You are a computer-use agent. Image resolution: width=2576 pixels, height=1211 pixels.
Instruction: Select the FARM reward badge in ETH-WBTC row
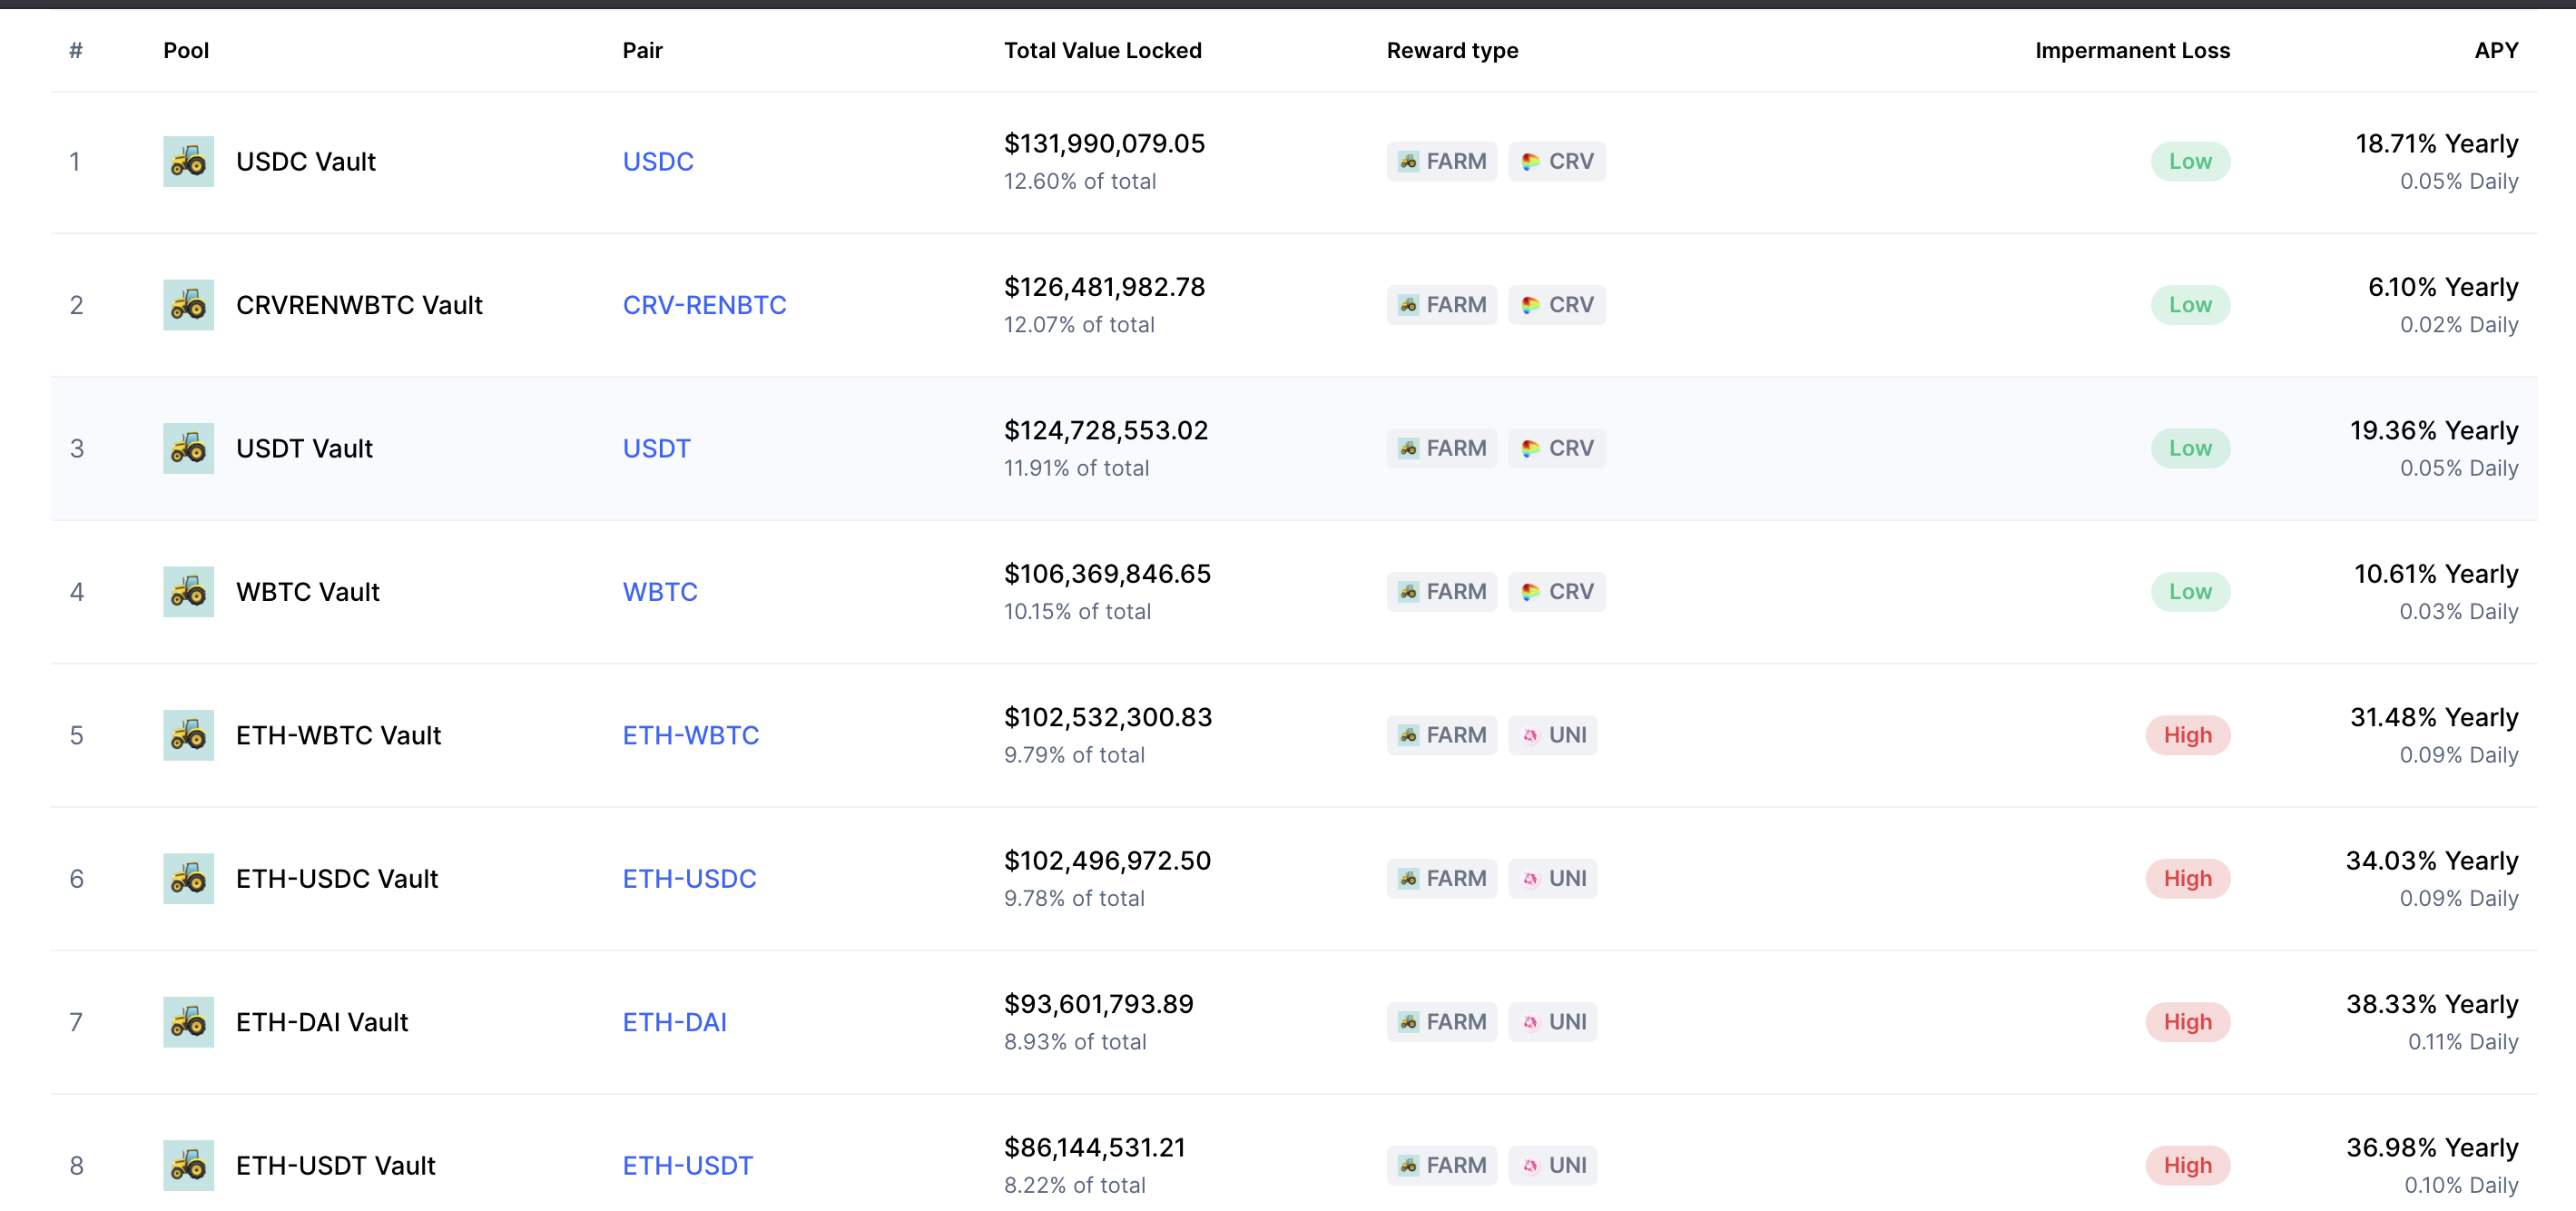click(1441, 735)
